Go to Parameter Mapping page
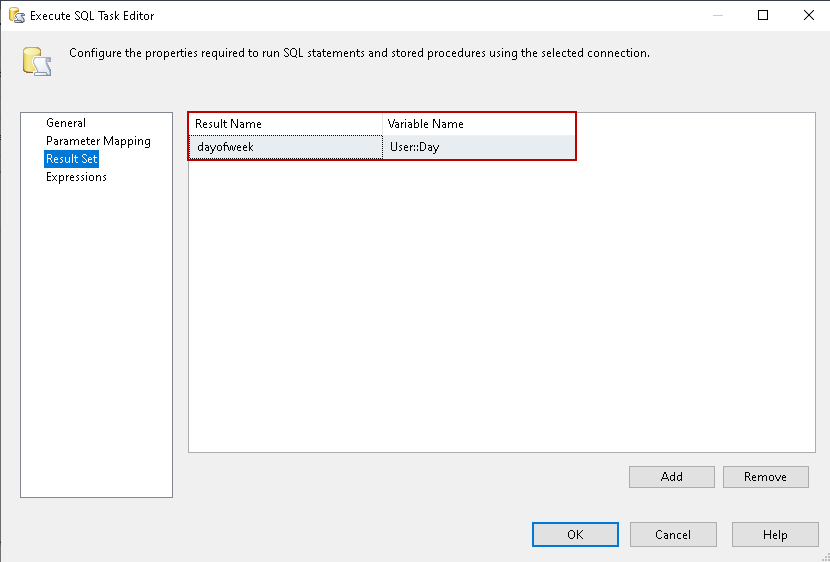 tap(98, 141)
